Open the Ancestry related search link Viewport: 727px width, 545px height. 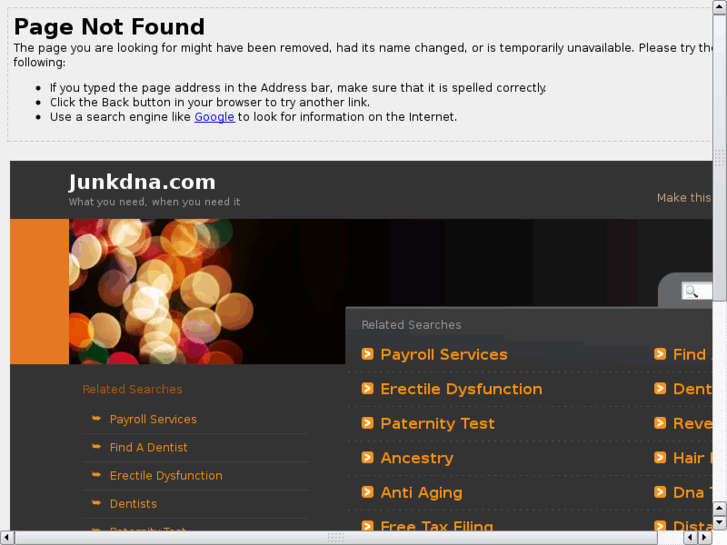click(x=417, y=458)
